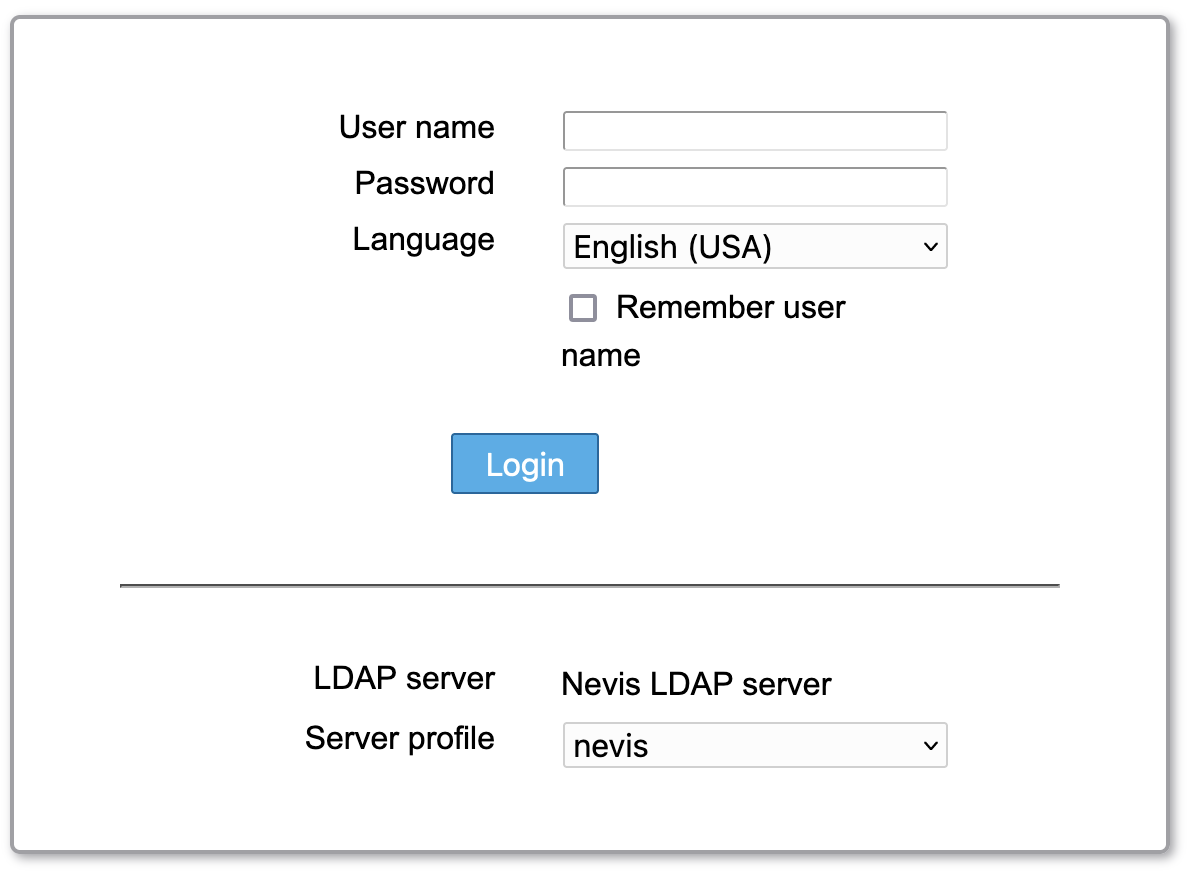Click the "Nevis LDAP server" text
This screenshot has width=1192, height=874.
(x=696, y=685)
